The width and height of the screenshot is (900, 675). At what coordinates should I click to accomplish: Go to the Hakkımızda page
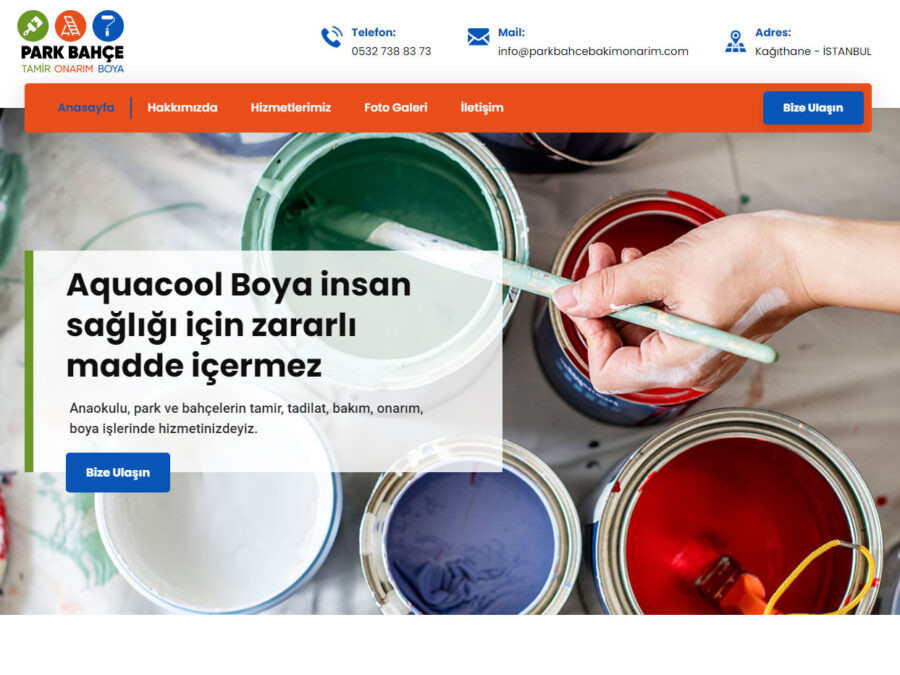(x=183, y=107)
